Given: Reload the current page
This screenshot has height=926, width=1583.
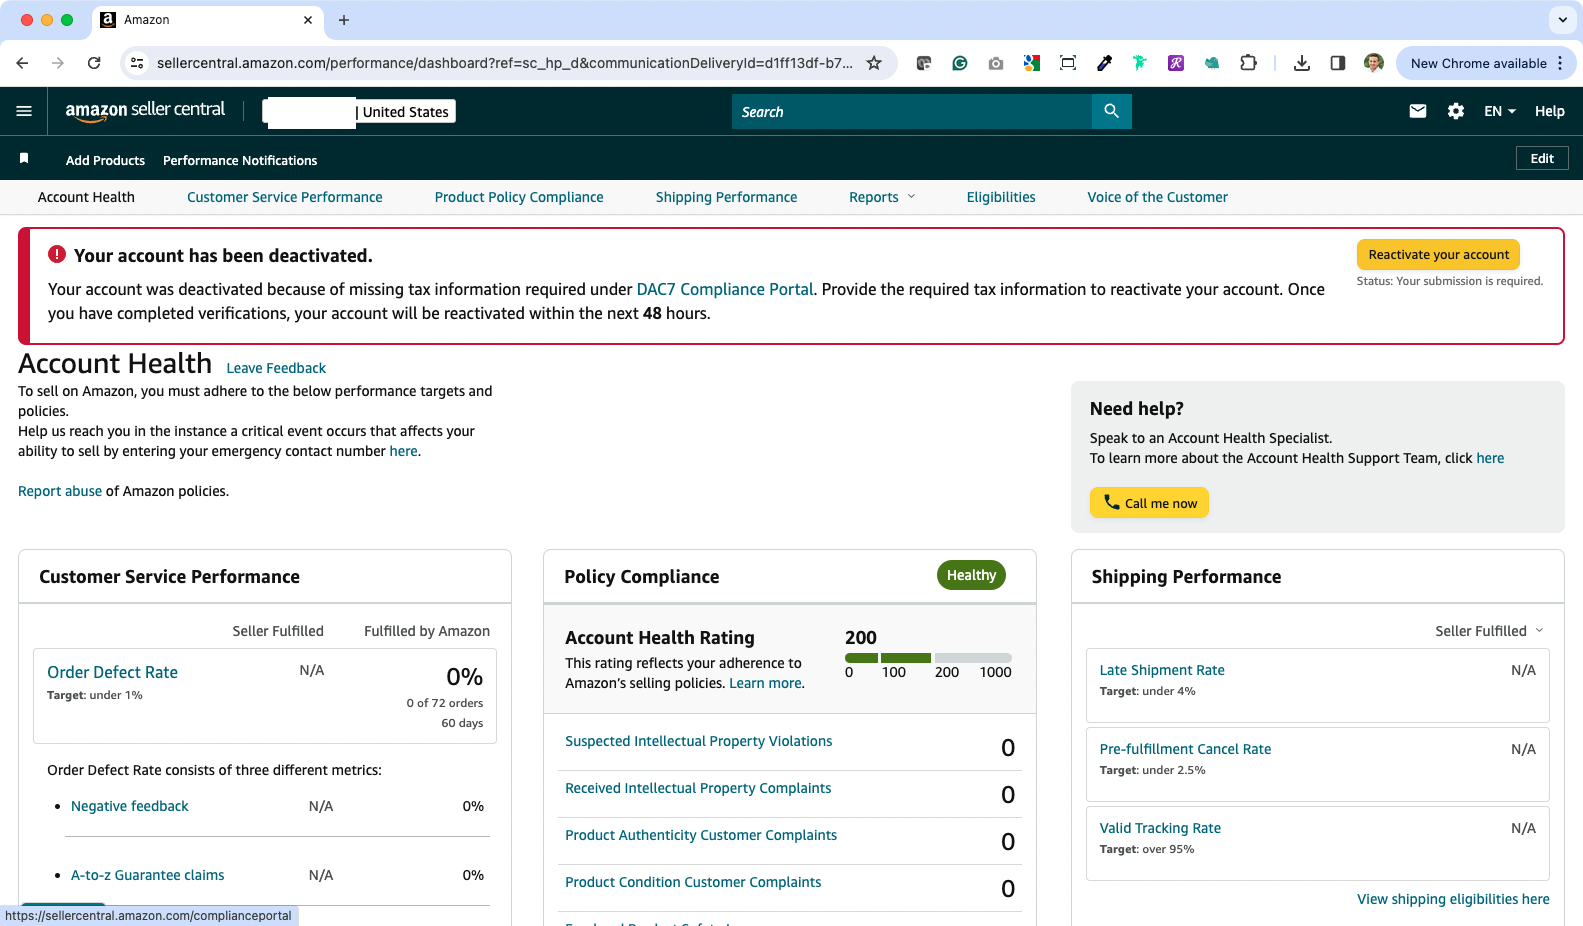Looking at the screenshot, I should tap(94, 63).
